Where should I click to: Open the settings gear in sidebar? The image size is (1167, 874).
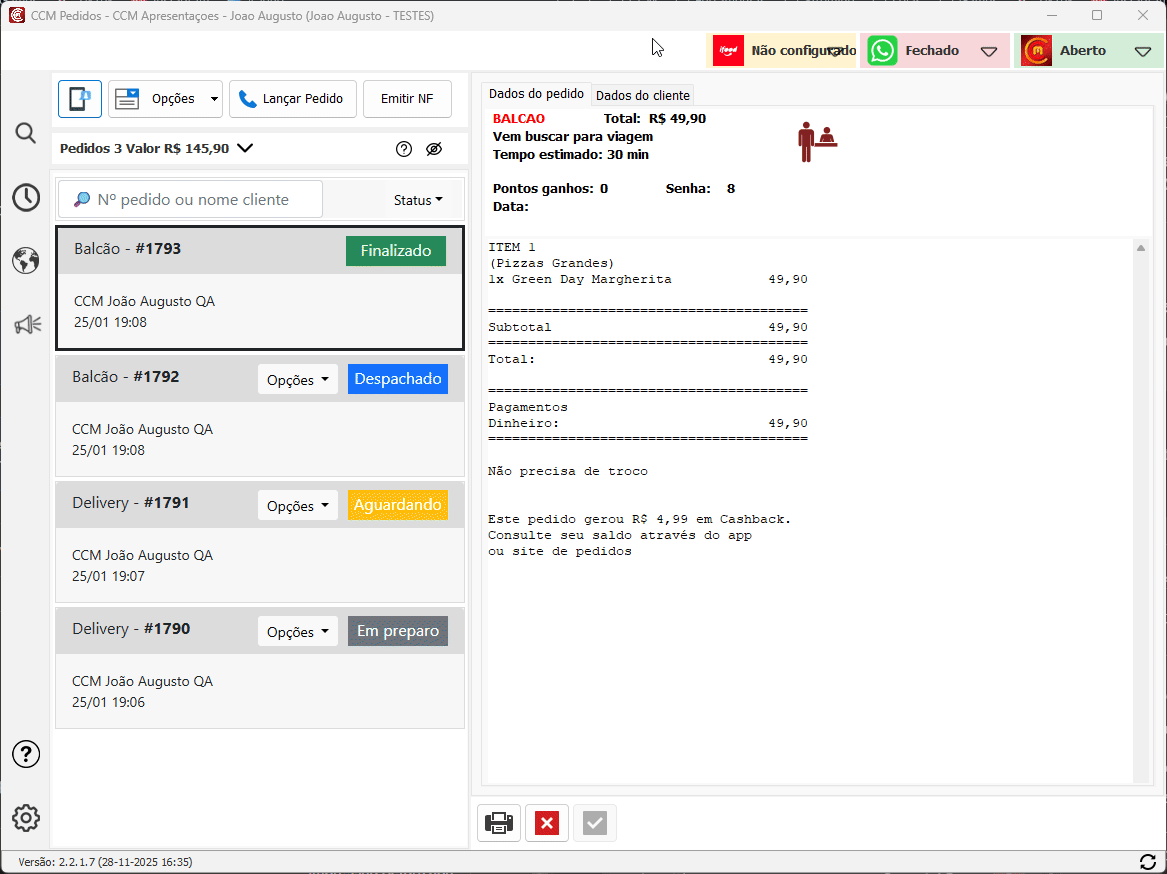[26, 818]
